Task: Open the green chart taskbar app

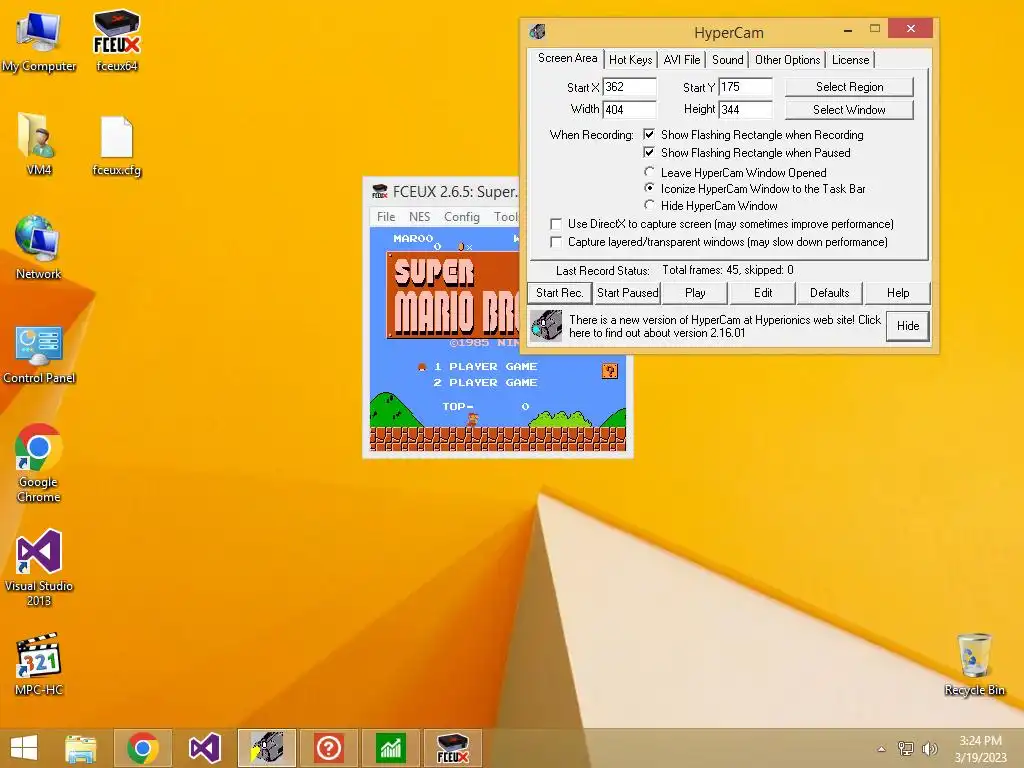Action: coord(391,748)
